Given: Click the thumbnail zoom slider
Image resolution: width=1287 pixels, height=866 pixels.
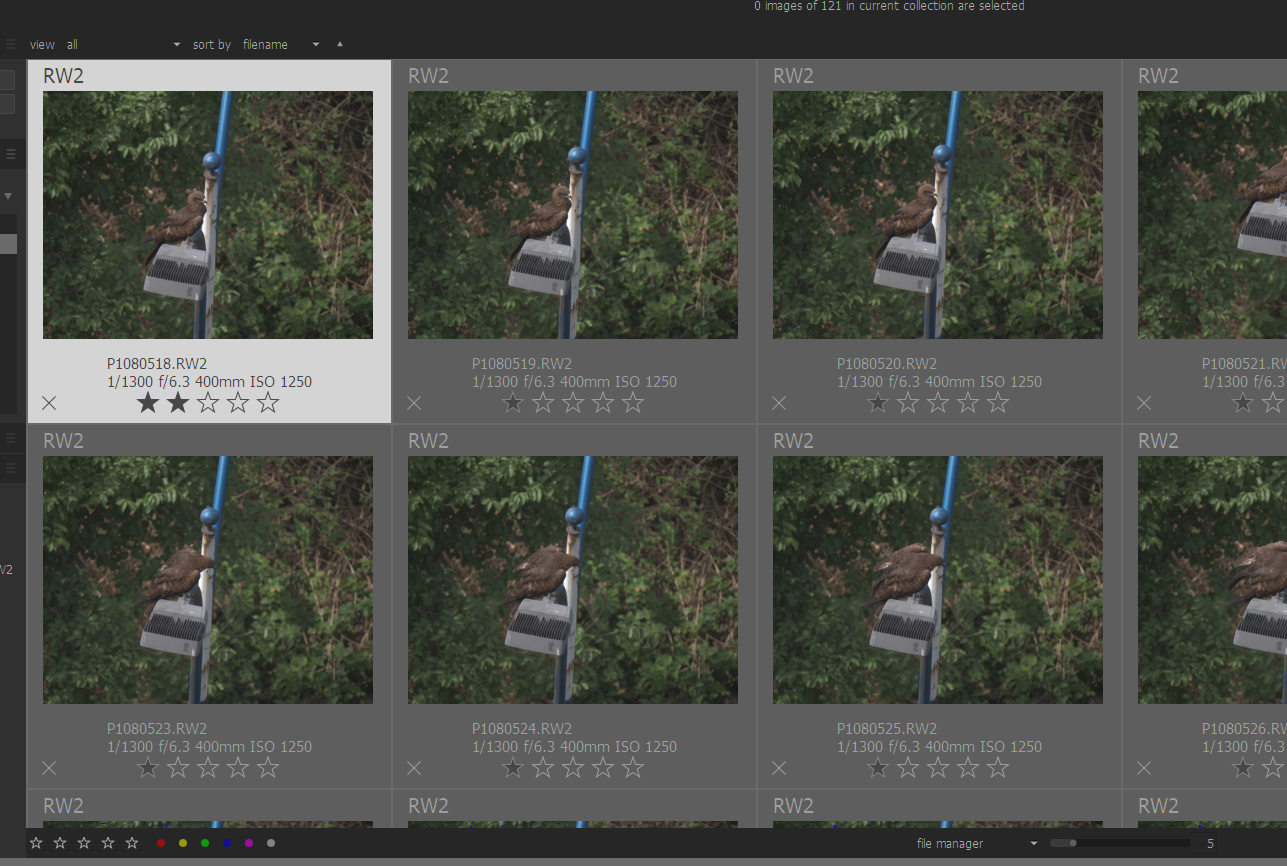Looking at the screenshot, I should pyautogui.click(x=1121, y=843).
